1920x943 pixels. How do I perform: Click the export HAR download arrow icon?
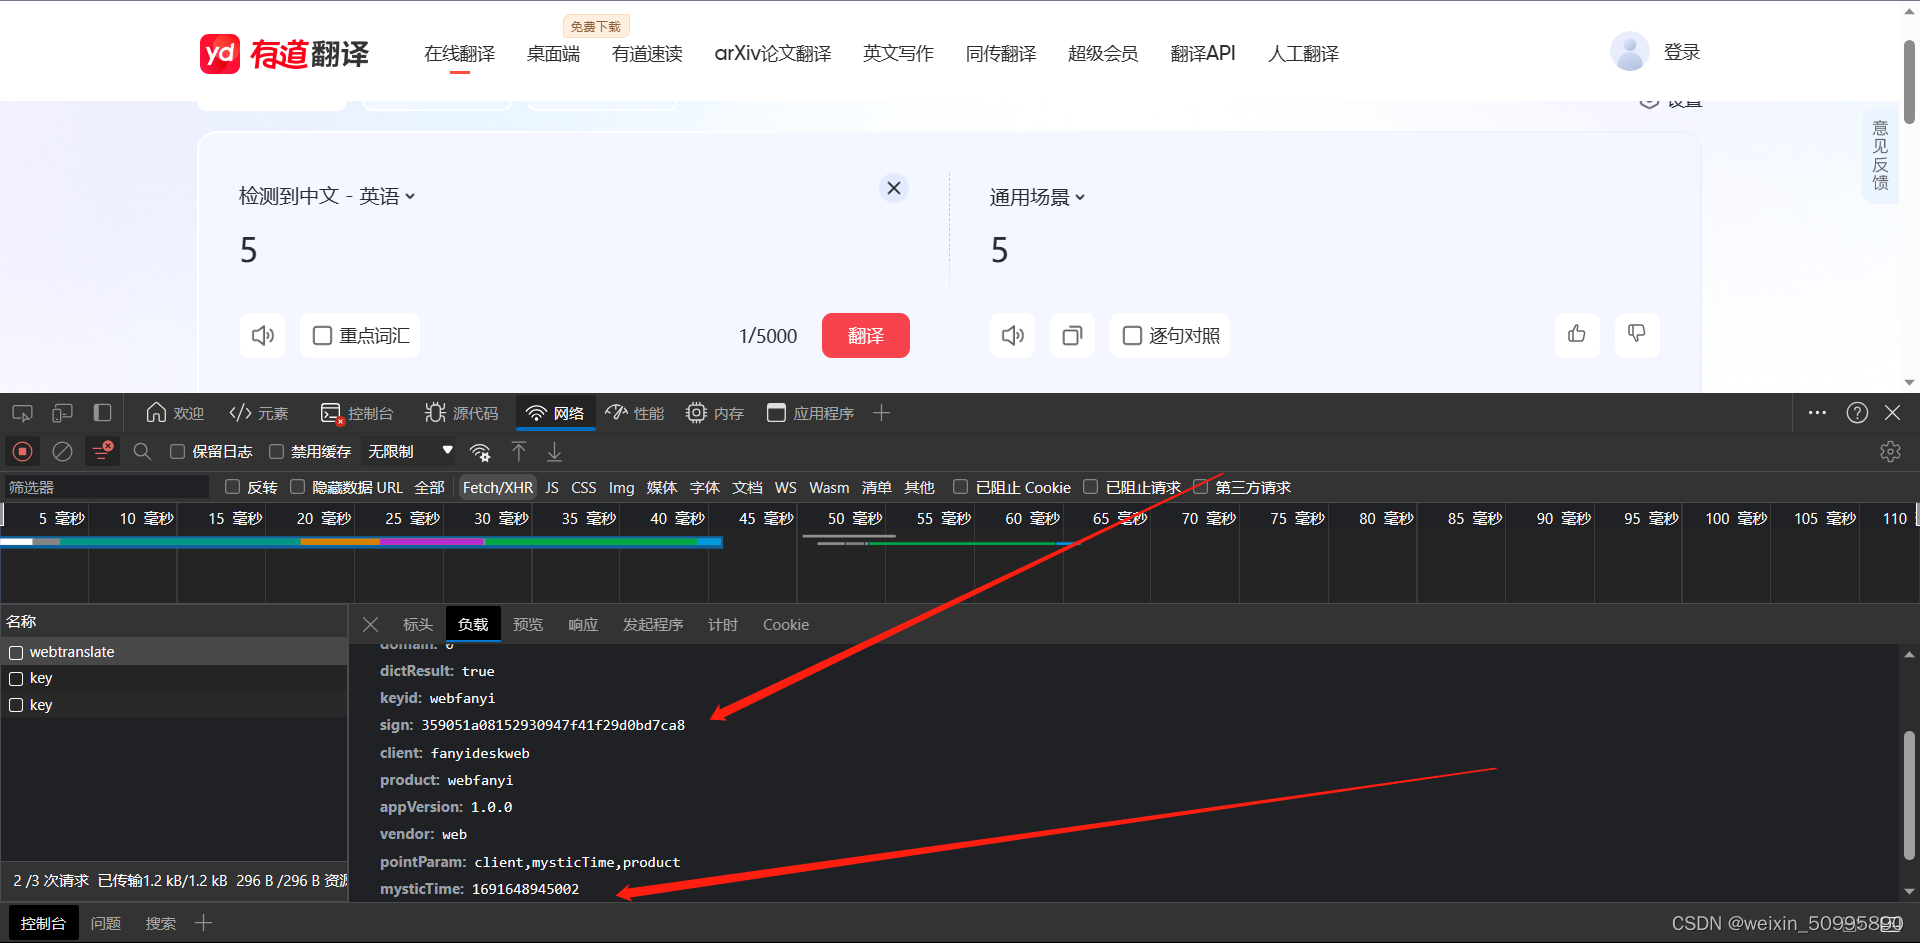click(x=554, y=452)
